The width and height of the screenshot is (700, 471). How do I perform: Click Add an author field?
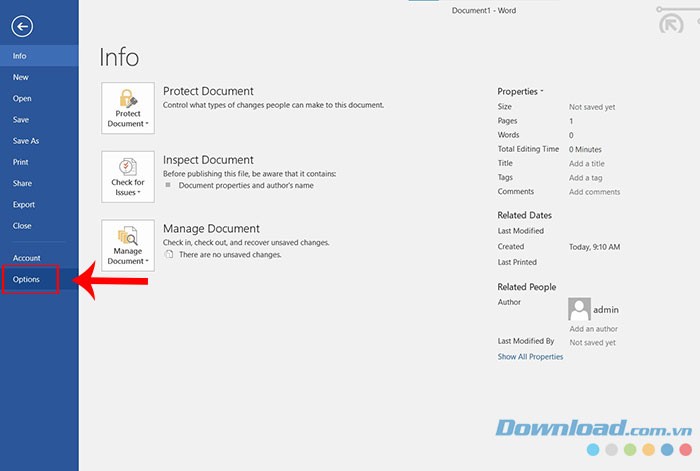[x=593, y=328]
